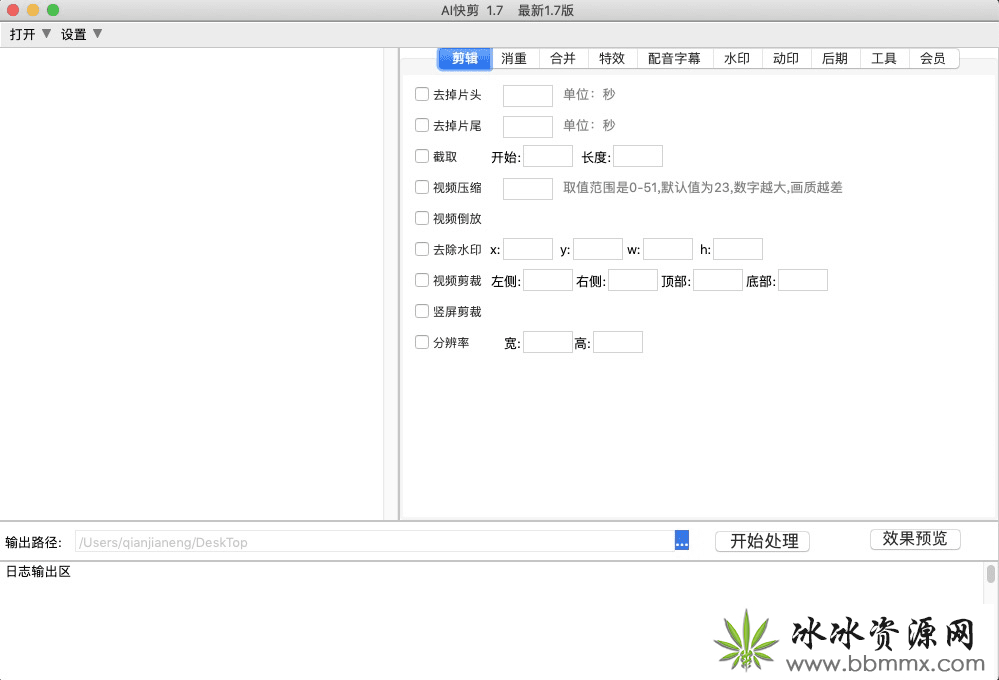The width and height of the screenshot is (999, 680).
Task: Switch to the 会员 tab
Action: coord(933,59)
